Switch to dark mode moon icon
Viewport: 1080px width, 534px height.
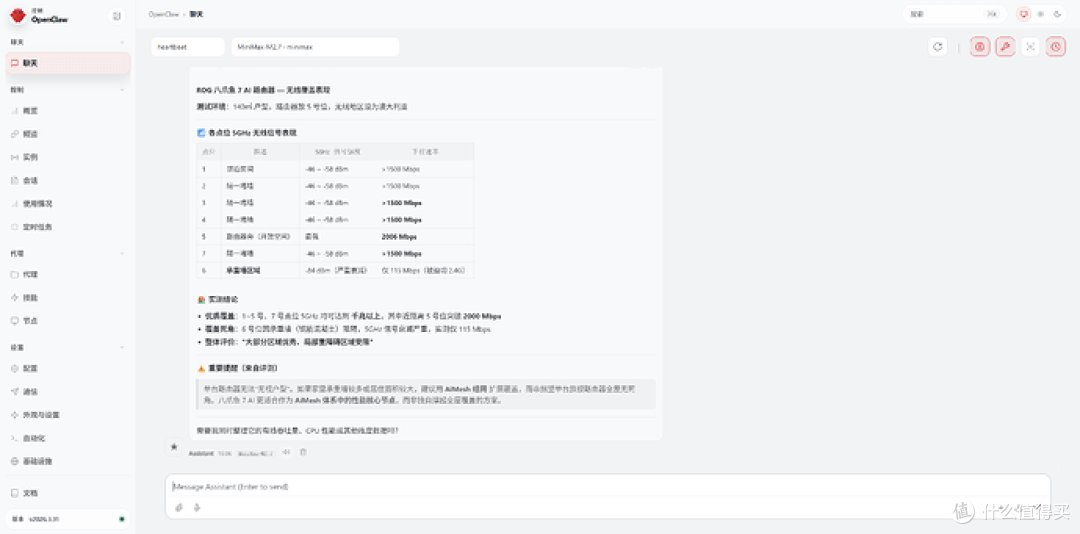[x=1057, y=14]
